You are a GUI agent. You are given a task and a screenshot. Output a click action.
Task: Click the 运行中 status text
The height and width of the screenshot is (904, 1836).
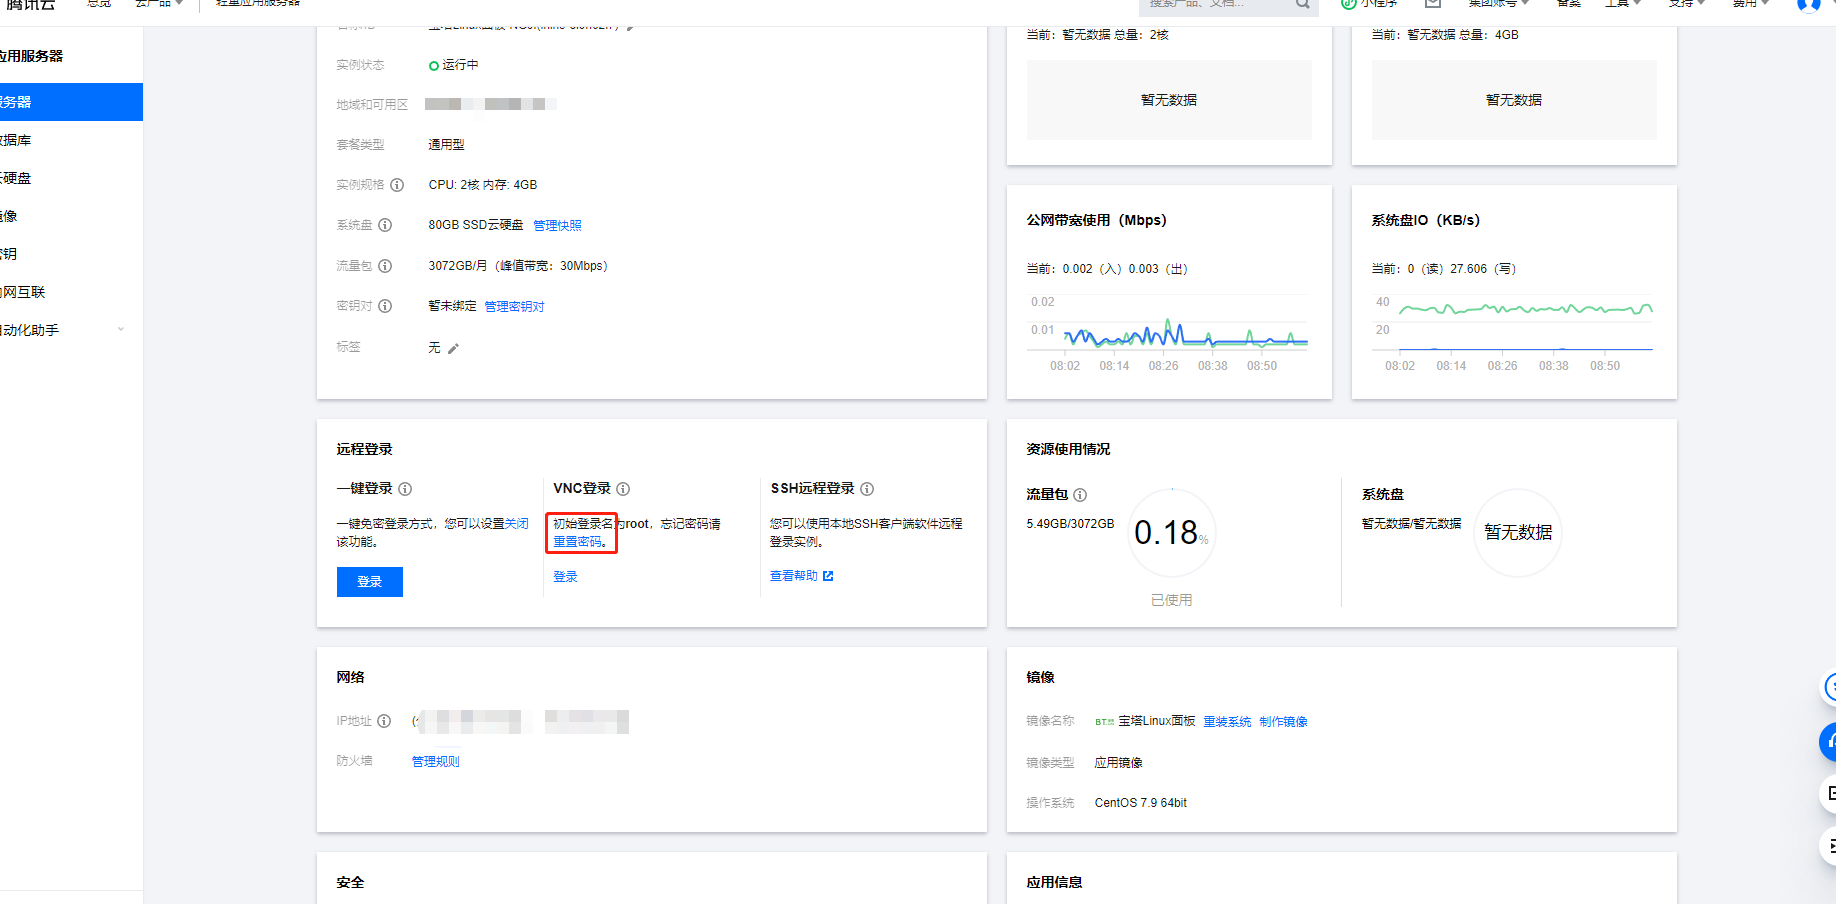(460, 65)
